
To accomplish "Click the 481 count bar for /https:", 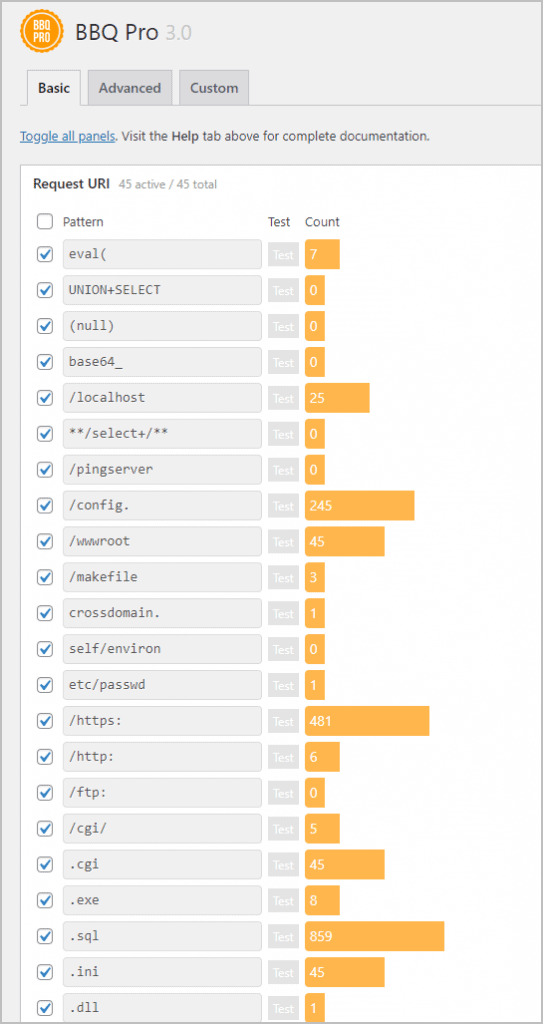I will [367, 721].
